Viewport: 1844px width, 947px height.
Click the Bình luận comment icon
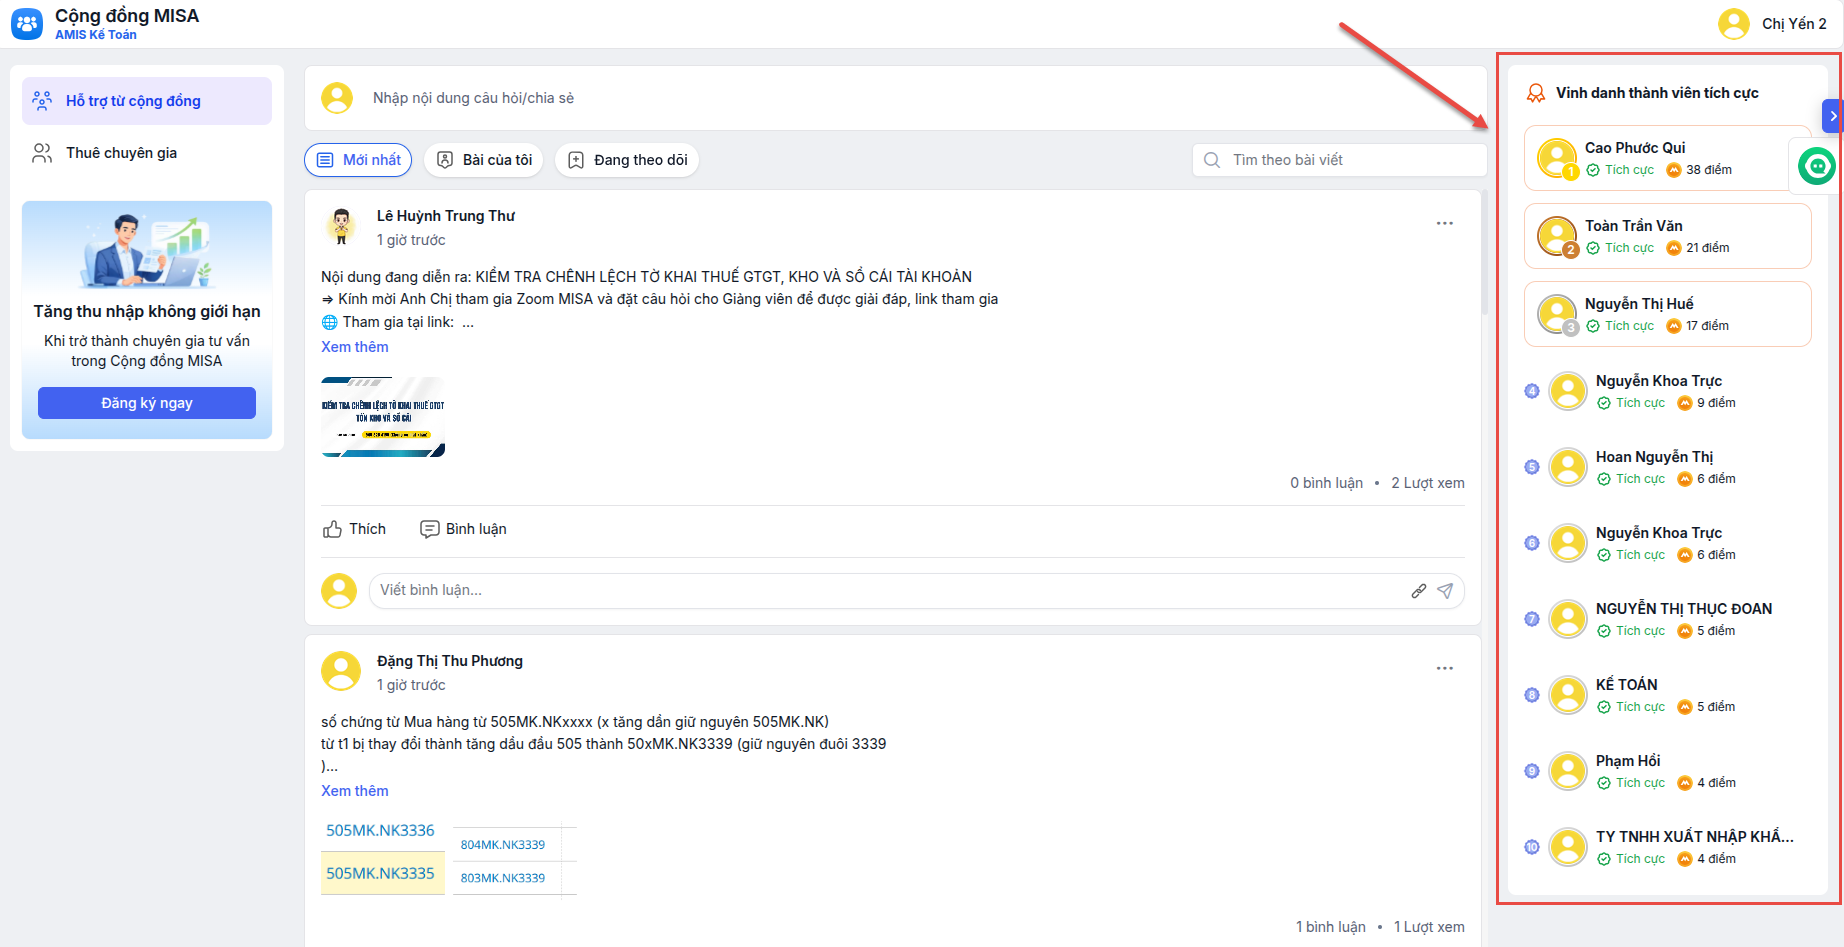click(430, 529)
